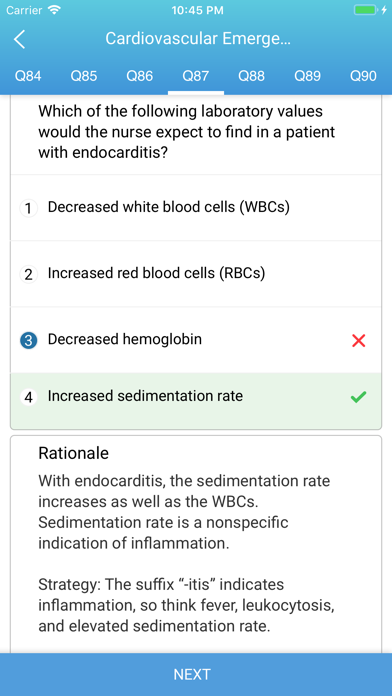Viewport: 392px width, 696px height.
Task: Select option 2 number circle
Action: pyautogui.click(x=29, y=274)
